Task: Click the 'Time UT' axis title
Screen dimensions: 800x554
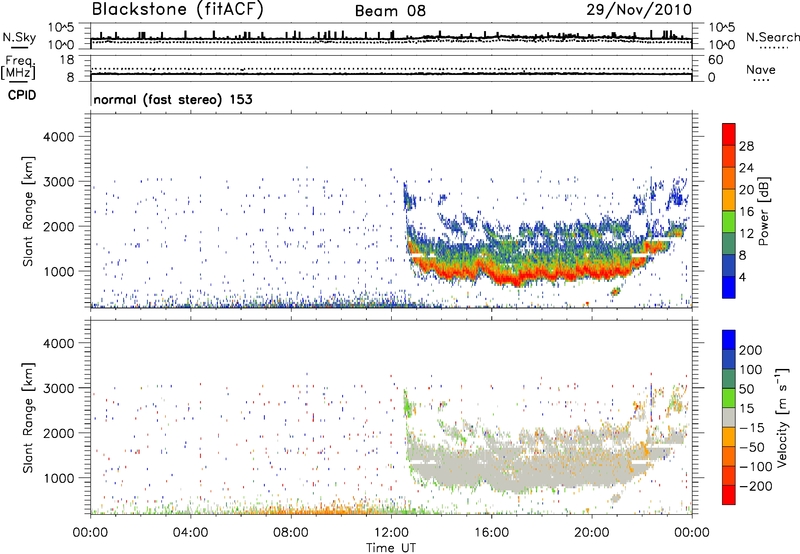Action: pyautogui.click(x=391, y=548)
